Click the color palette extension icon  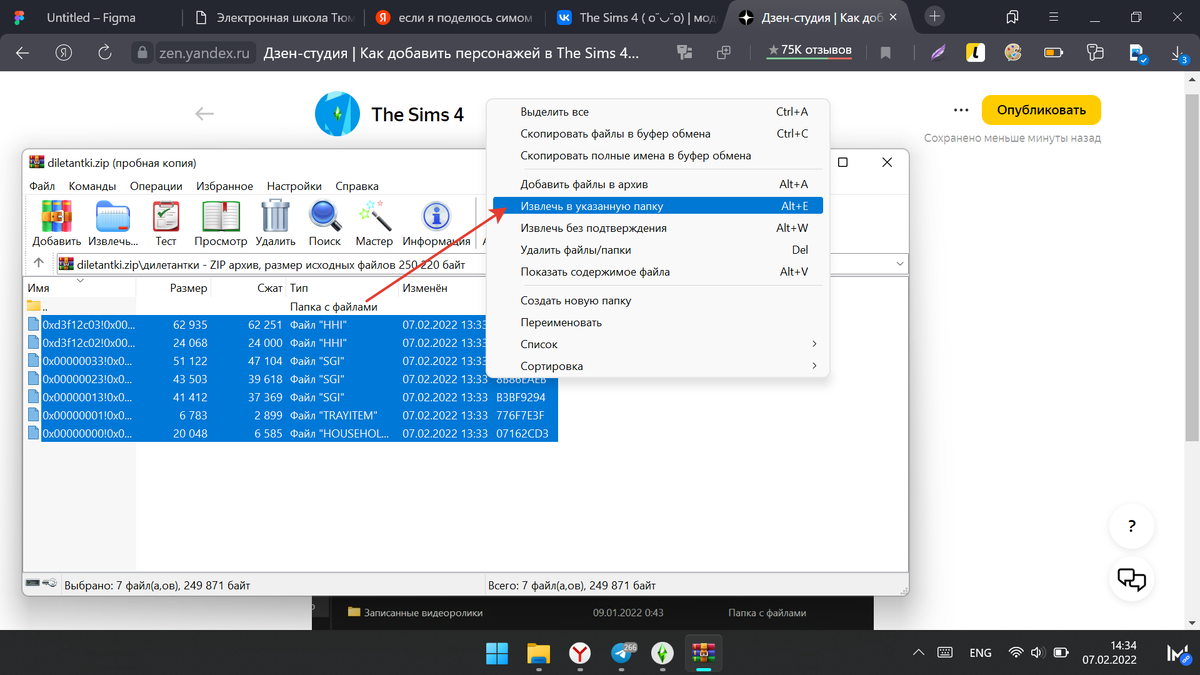1012,53
